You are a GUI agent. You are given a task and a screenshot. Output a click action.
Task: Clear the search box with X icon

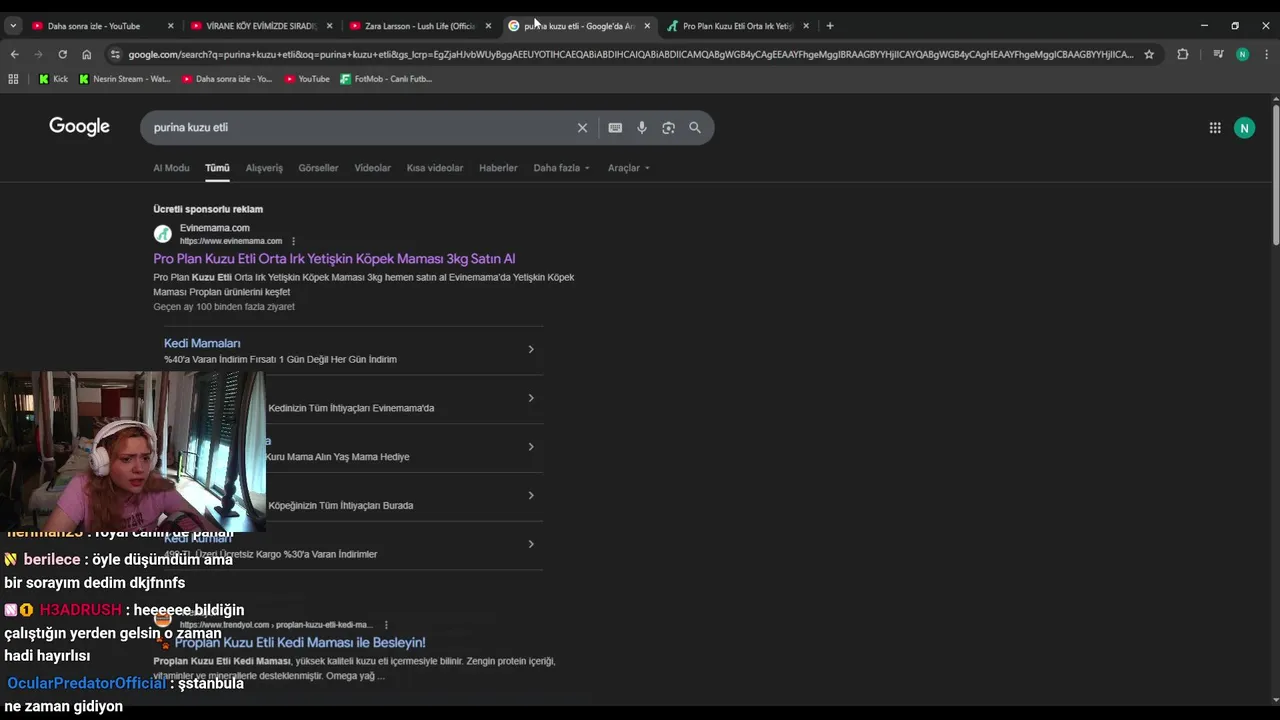582,128
